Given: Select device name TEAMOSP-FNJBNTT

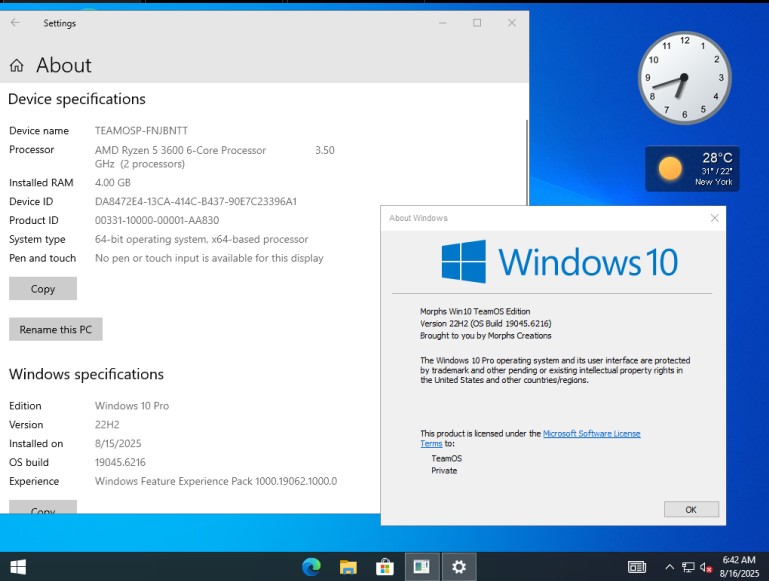Looking at the screenshot, I should click(x=141, y=130).
